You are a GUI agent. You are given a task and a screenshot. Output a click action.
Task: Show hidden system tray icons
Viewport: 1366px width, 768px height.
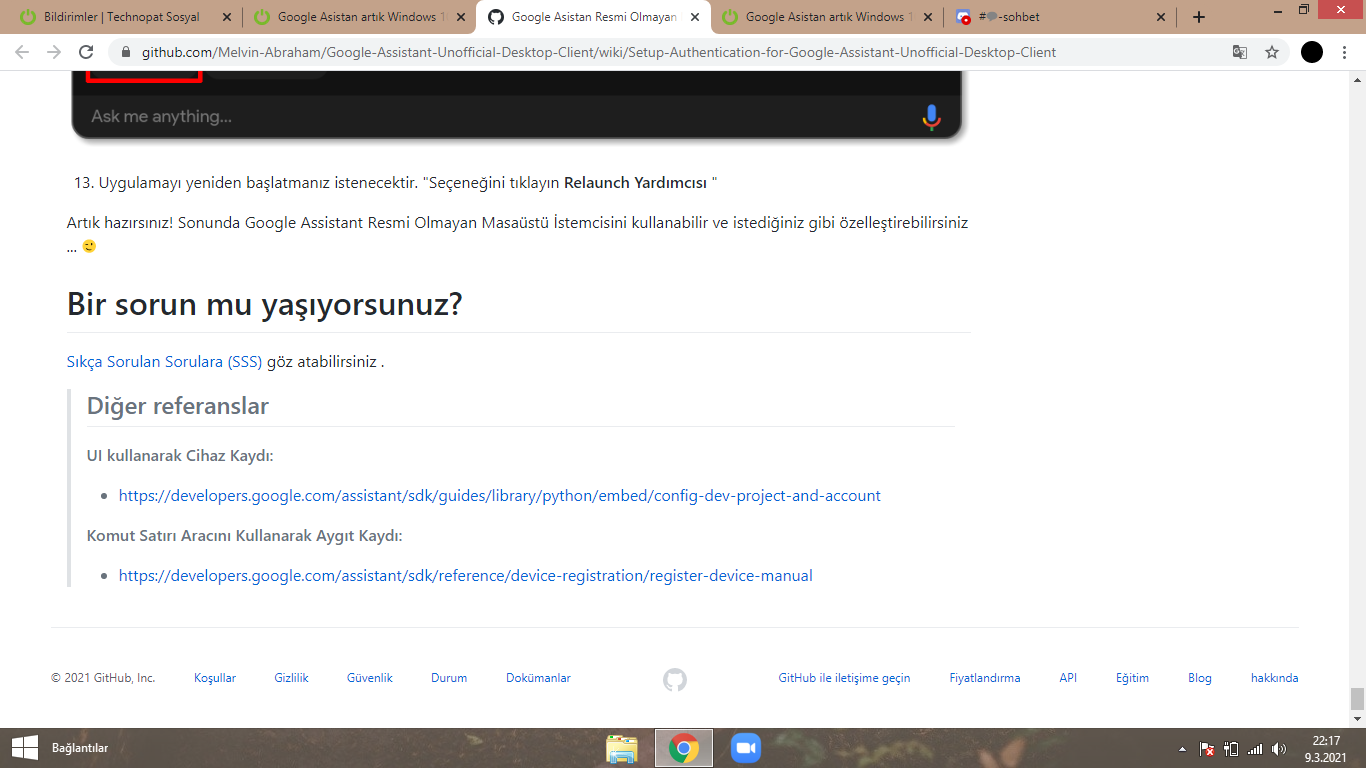coord(1183,749)
